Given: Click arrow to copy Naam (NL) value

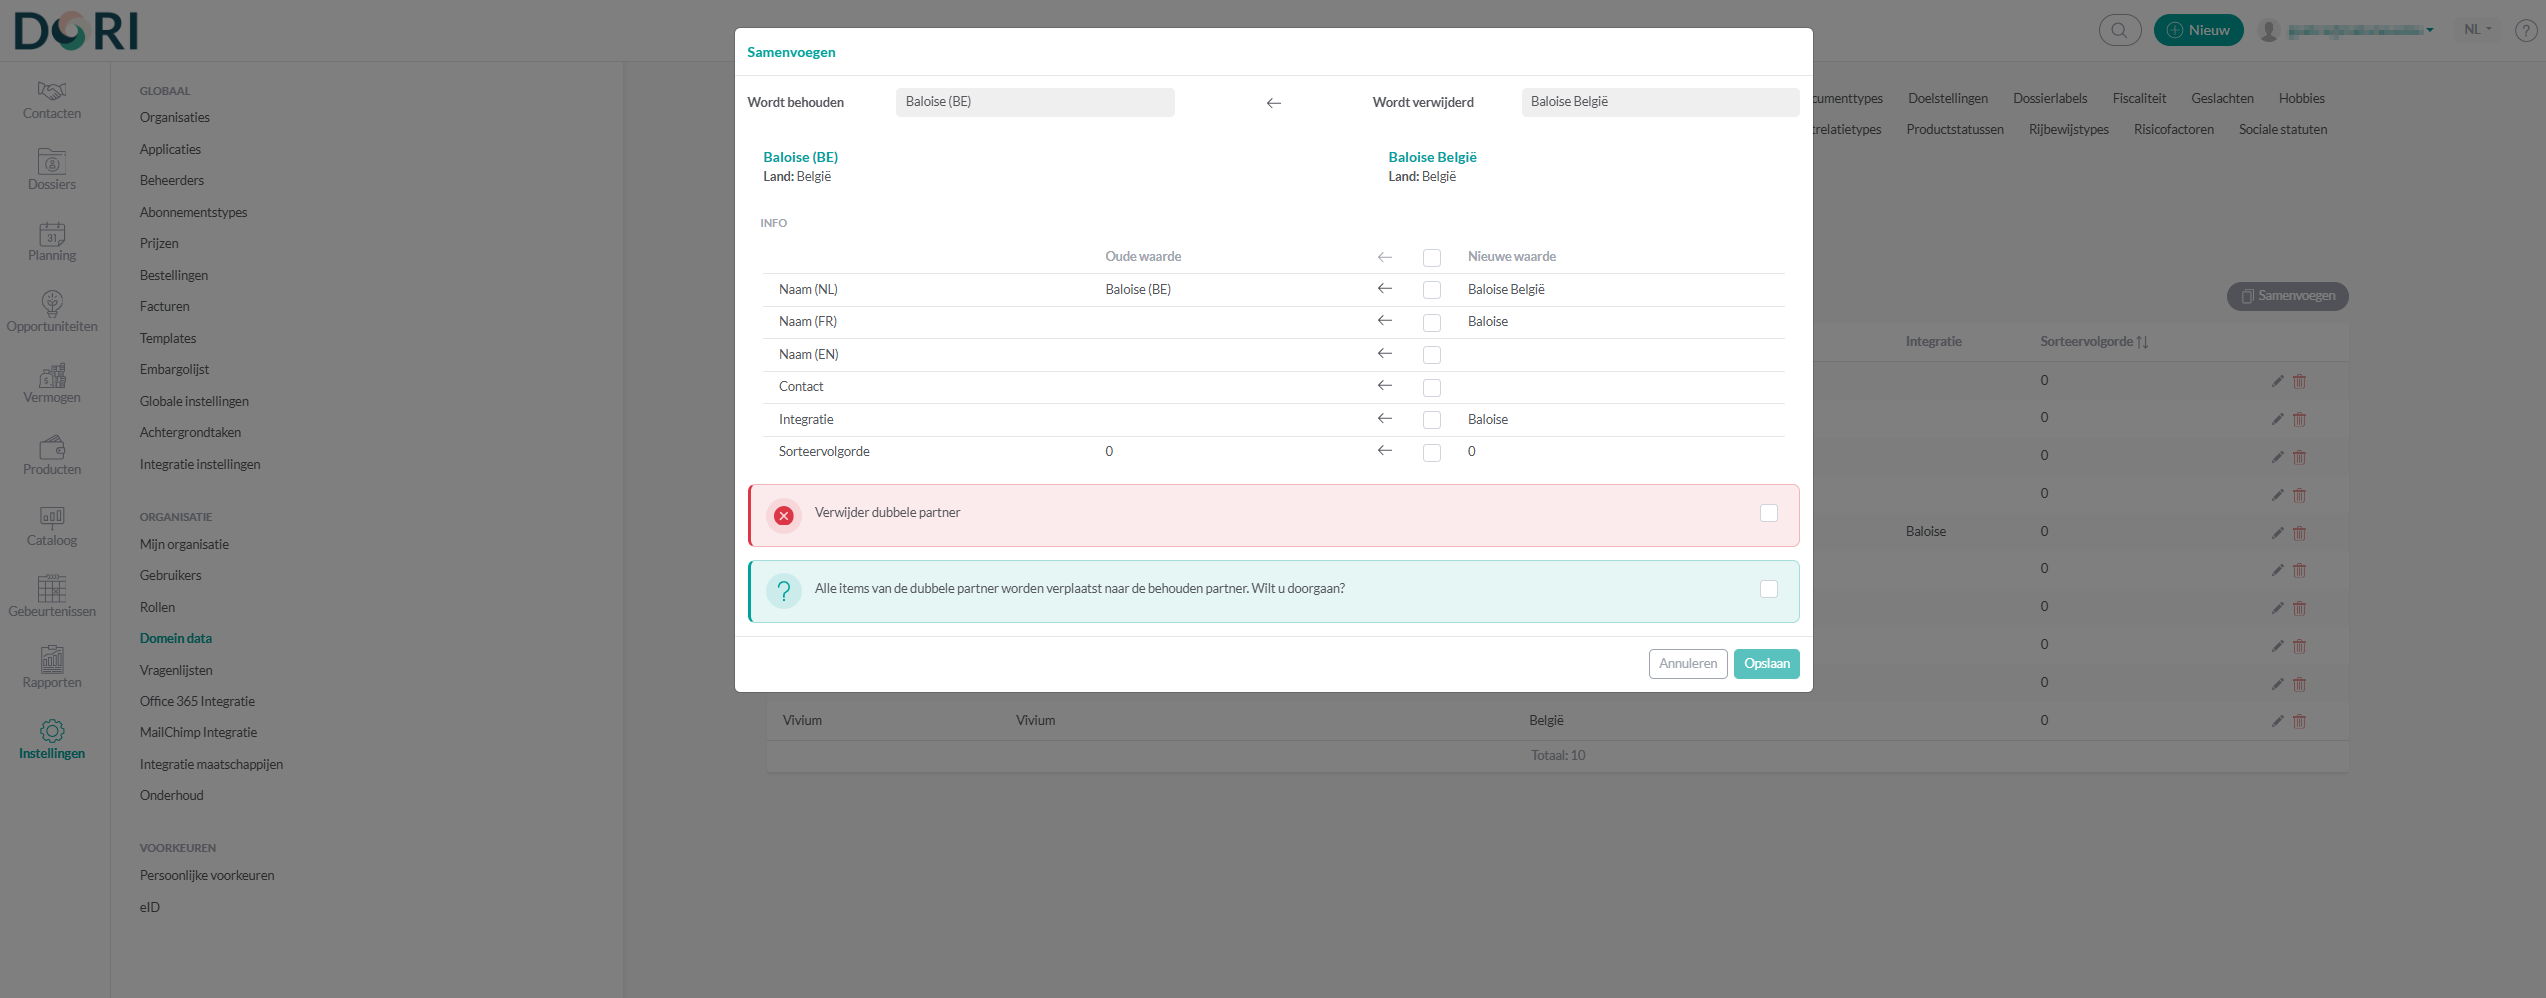Looking at the screenshot, I should tap(1384, 289).
